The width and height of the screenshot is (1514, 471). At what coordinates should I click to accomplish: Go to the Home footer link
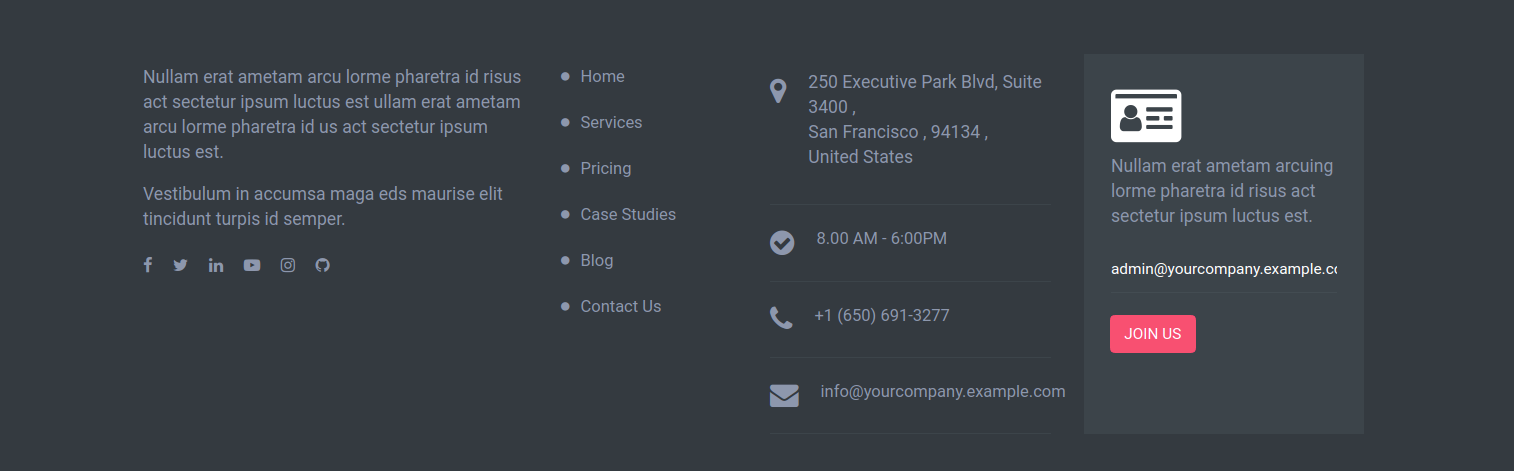point(602,76)
